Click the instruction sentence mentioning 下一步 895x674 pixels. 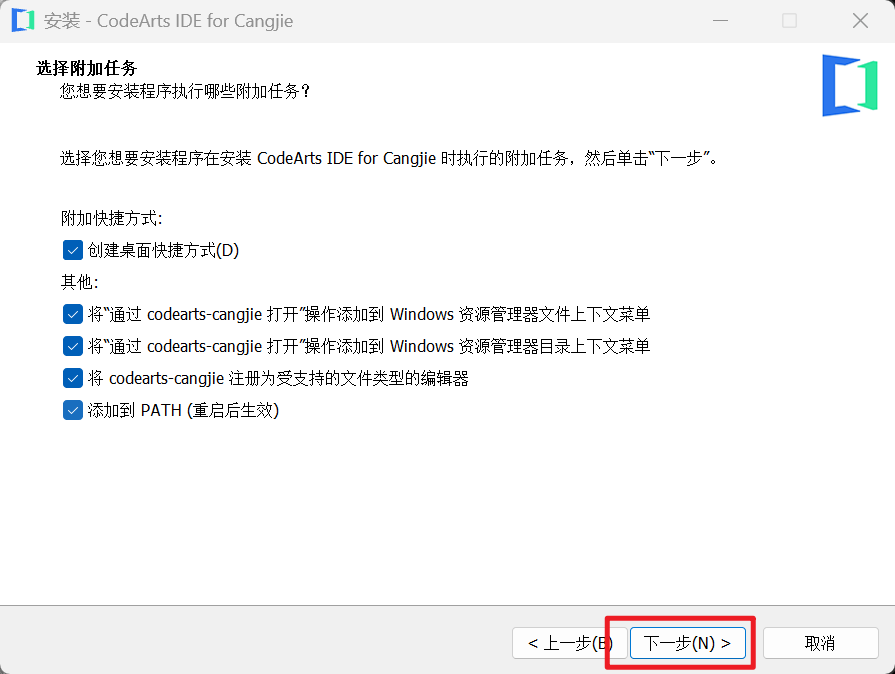[x=389, y=158]
